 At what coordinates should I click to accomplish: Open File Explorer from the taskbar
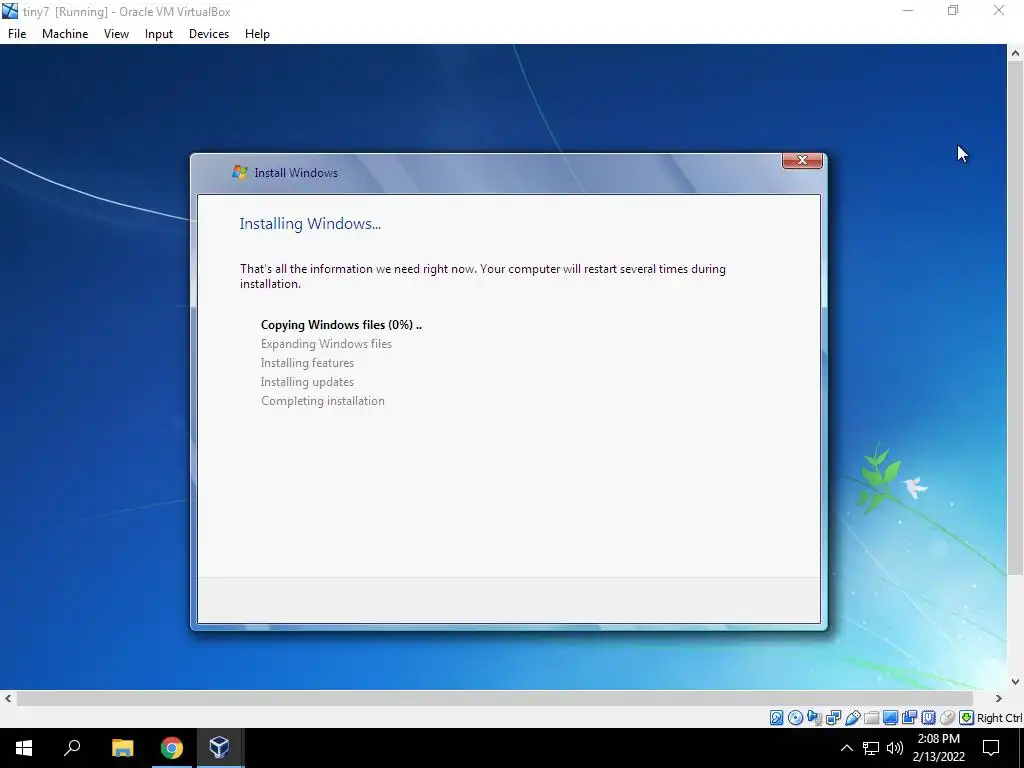point(122,748)
